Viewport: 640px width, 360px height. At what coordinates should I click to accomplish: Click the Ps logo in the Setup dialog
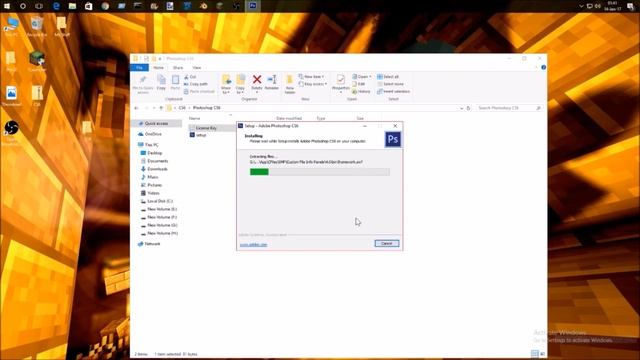click(393, 140)
